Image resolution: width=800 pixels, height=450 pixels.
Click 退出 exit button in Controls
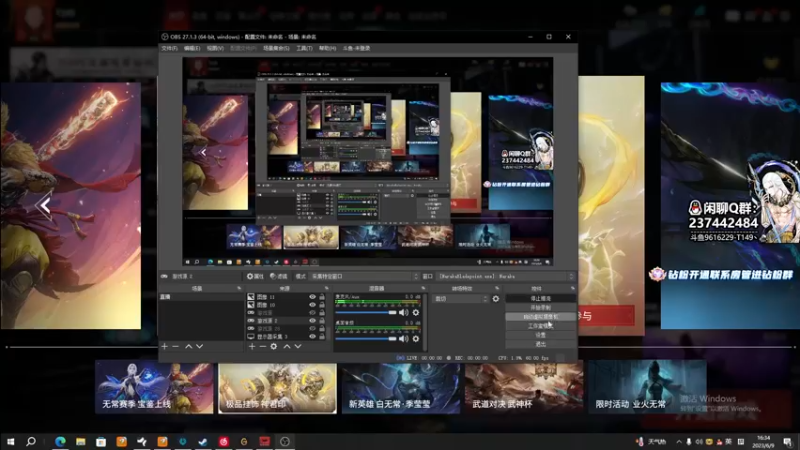click(x=540, y=344)
